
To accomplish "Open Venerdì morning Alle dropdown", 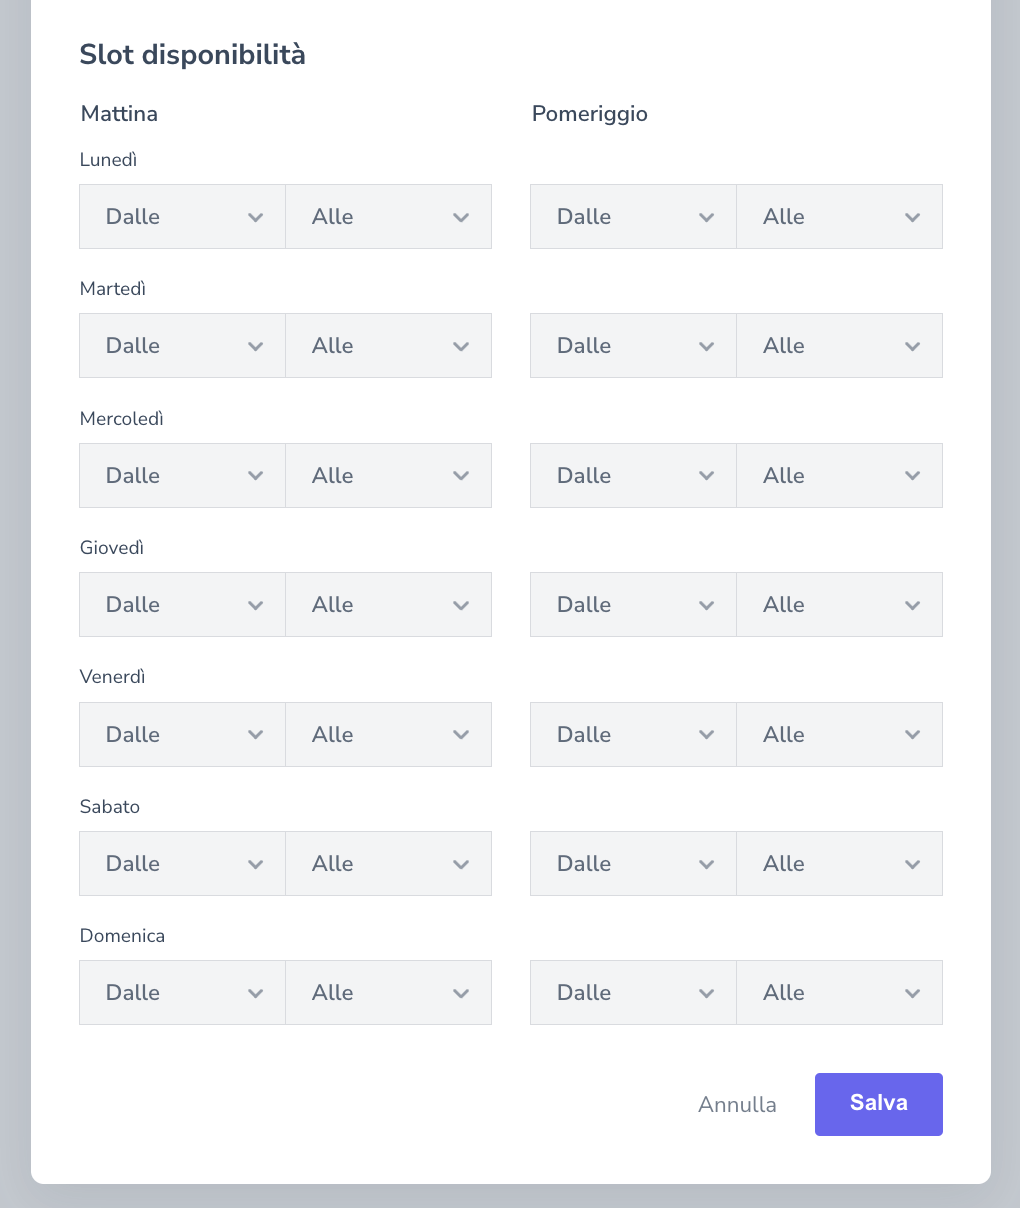I will click(x=388, y=735).
